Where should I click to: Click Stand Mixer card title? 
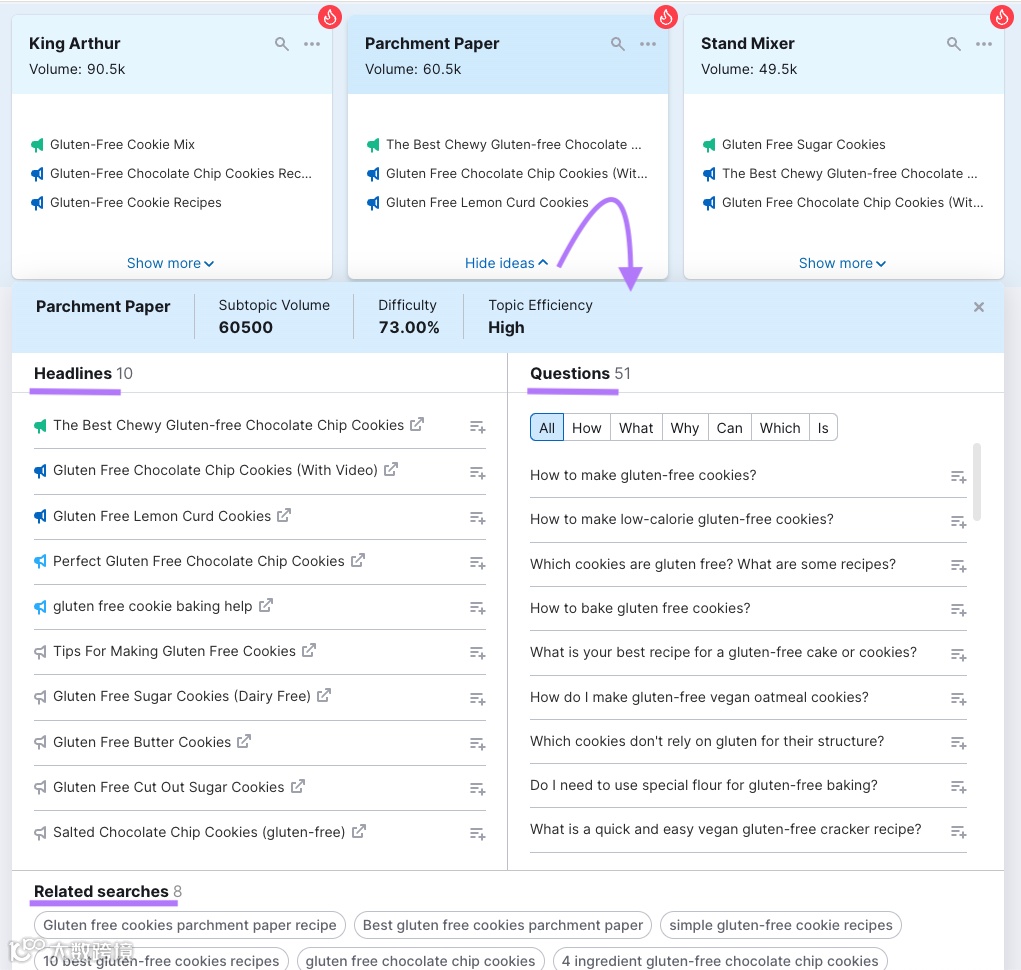[x=748, y=44]
